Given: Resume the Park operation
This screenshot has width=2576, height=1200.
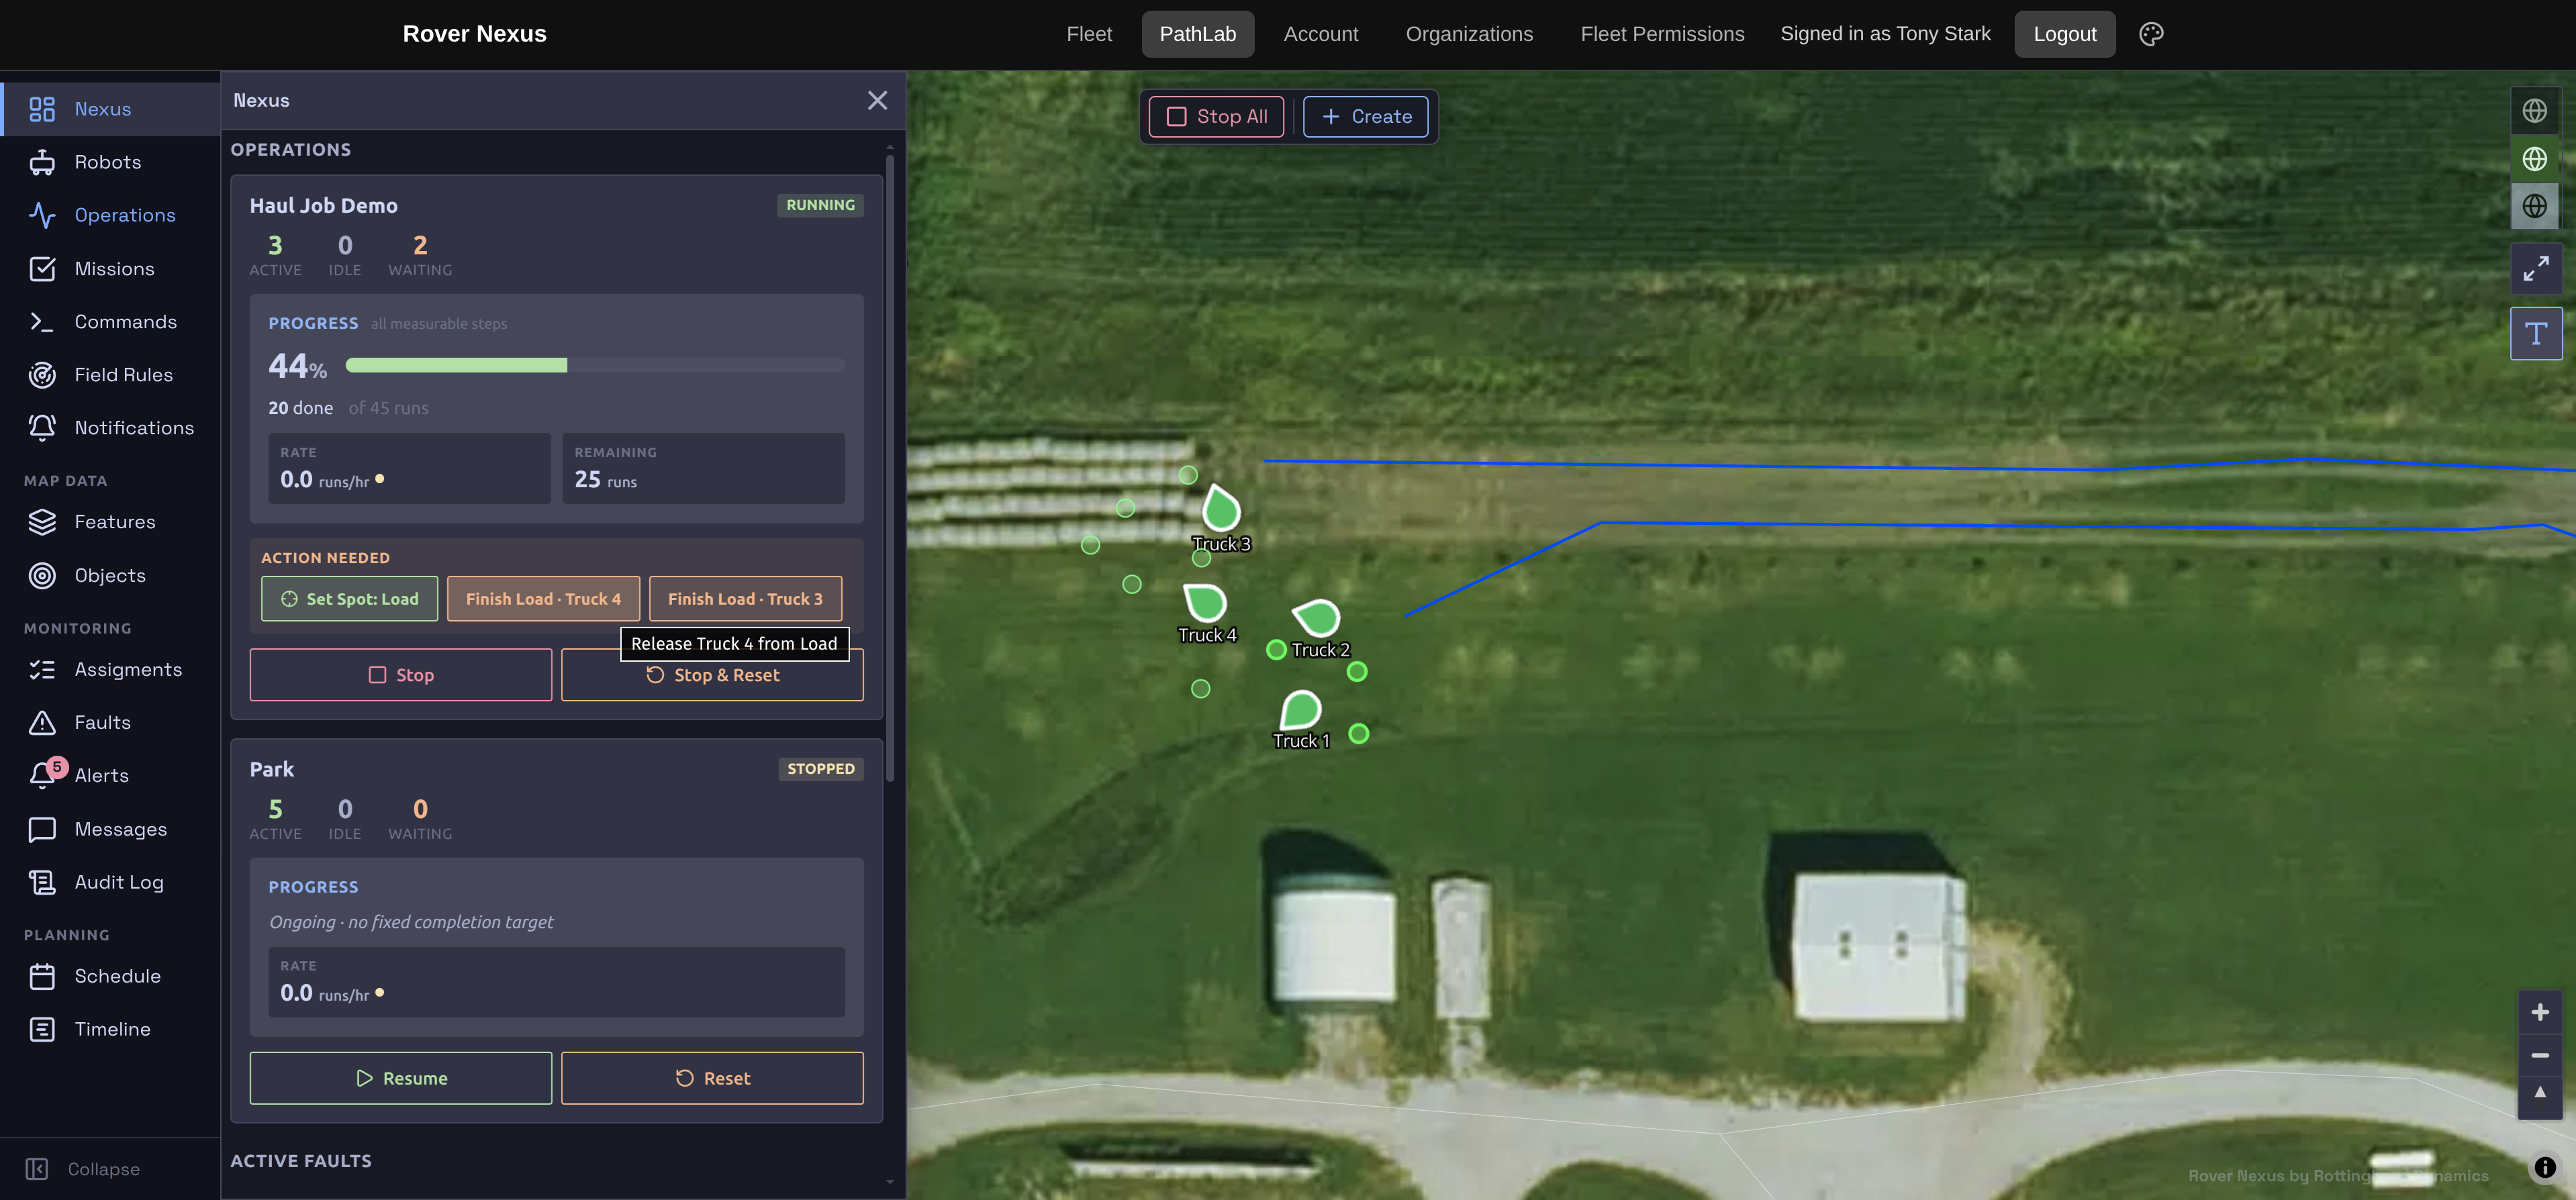Looking at the screenshot, I should pos(401,1078).
